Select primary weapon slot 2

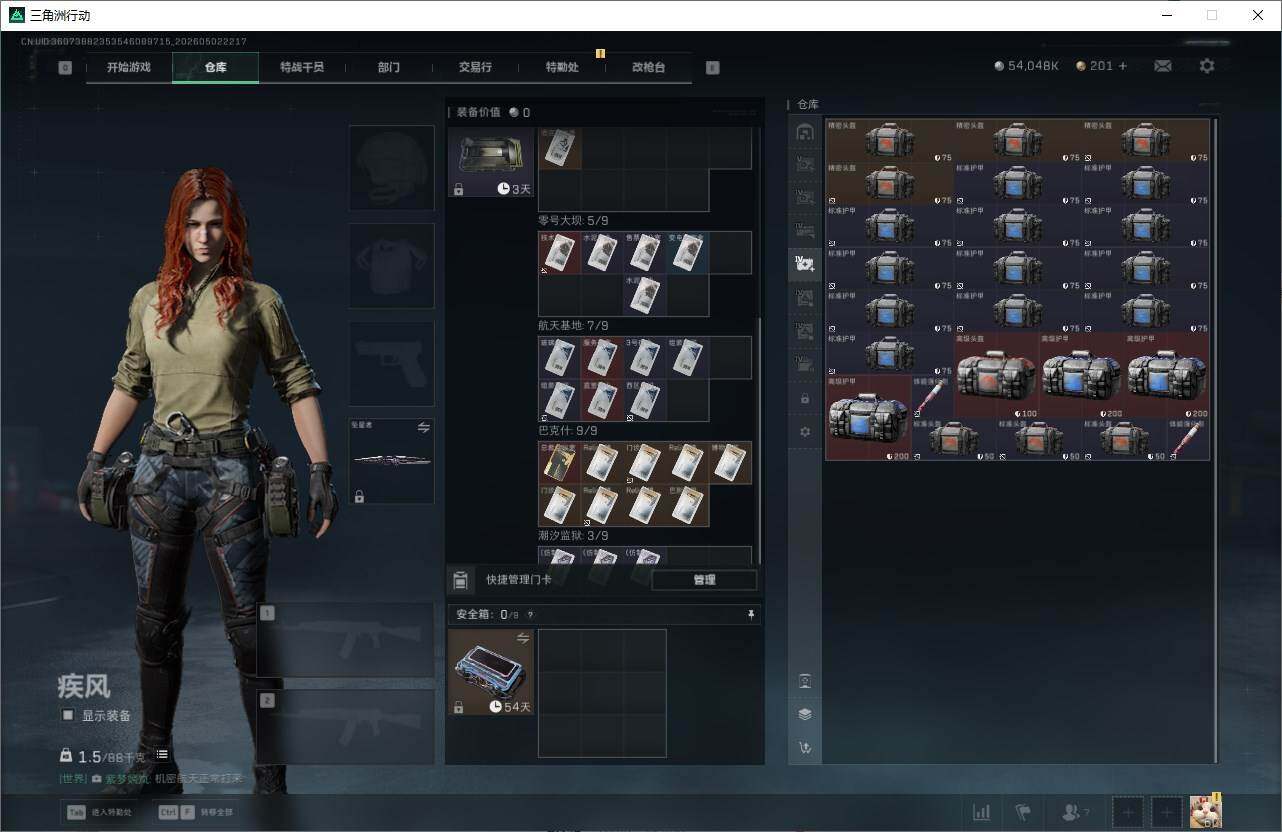coord(345,727)
